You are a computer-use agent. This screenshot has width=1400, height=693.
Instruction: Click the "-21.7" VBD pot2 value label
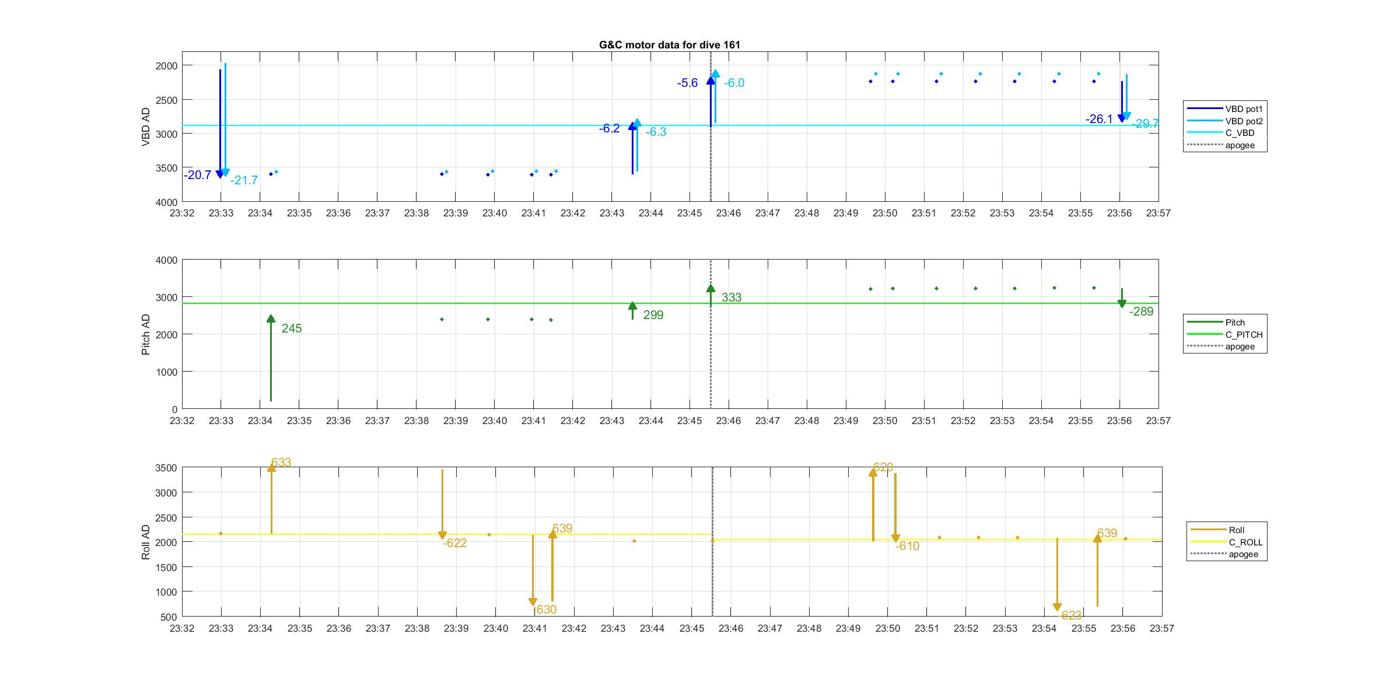244,180
